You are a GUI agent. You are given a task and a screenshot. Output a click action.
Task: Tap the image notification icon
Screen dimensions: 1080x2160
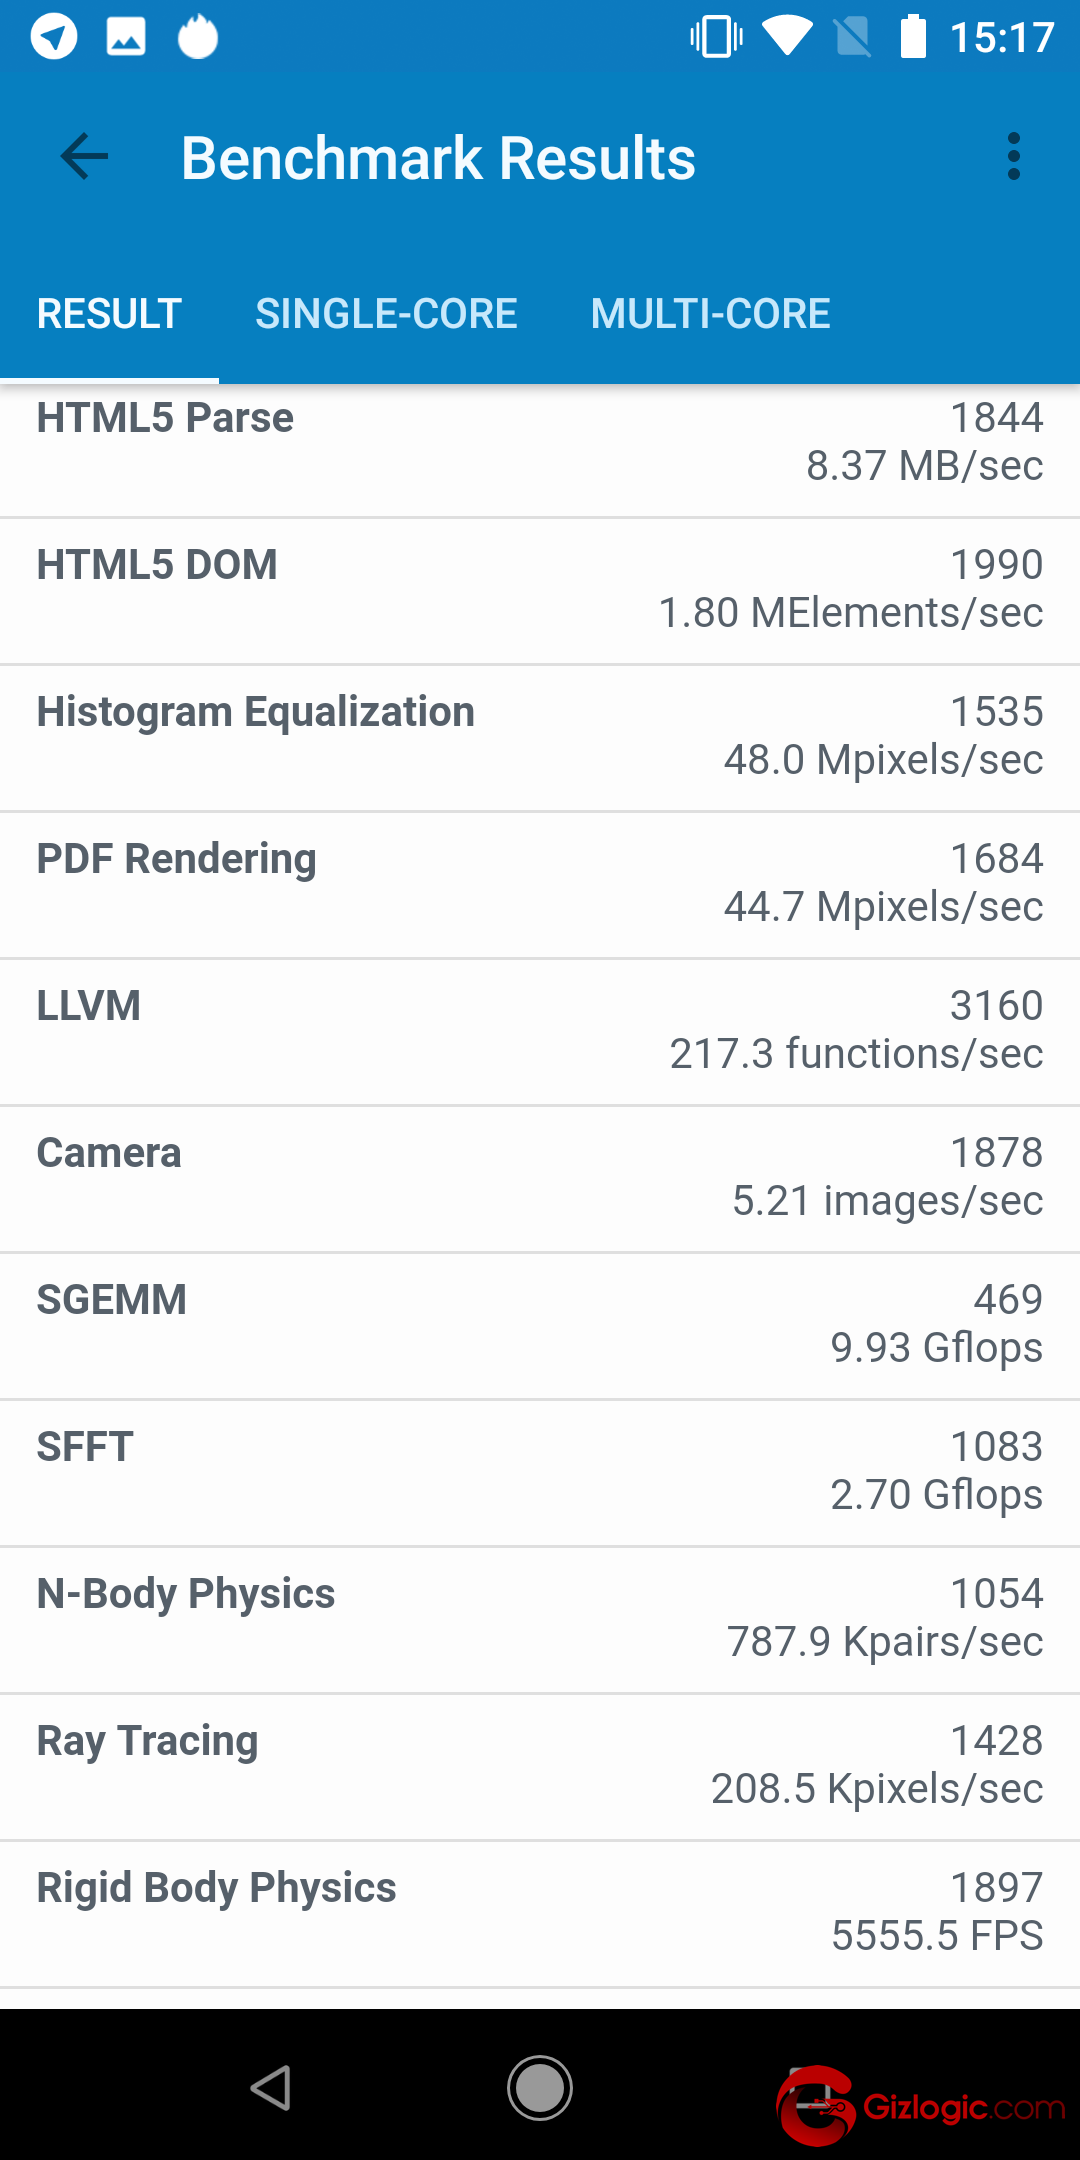pos(126,38)
